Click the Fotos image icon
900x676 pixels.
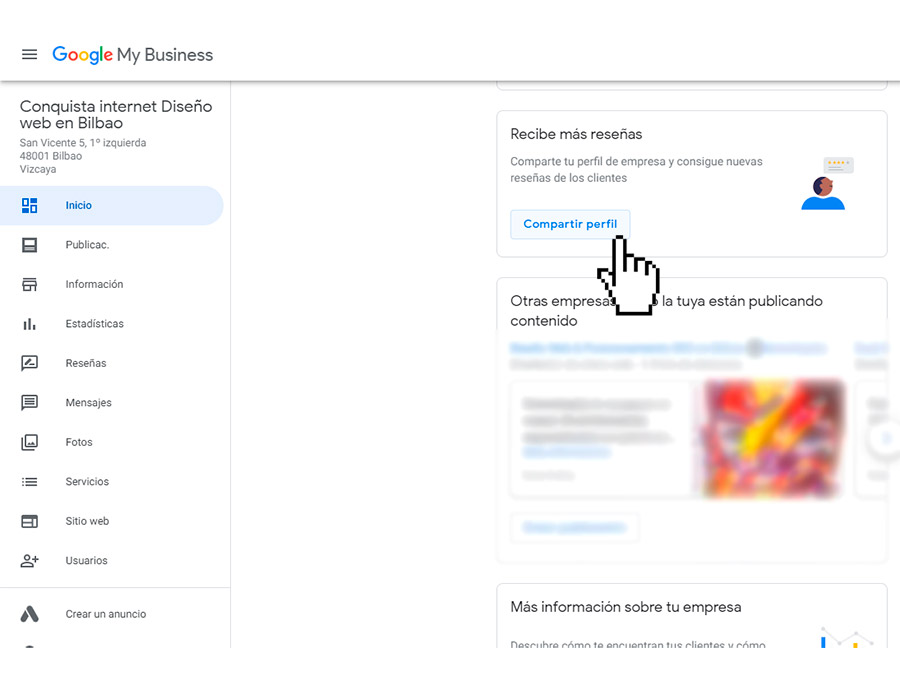point(30,442)
